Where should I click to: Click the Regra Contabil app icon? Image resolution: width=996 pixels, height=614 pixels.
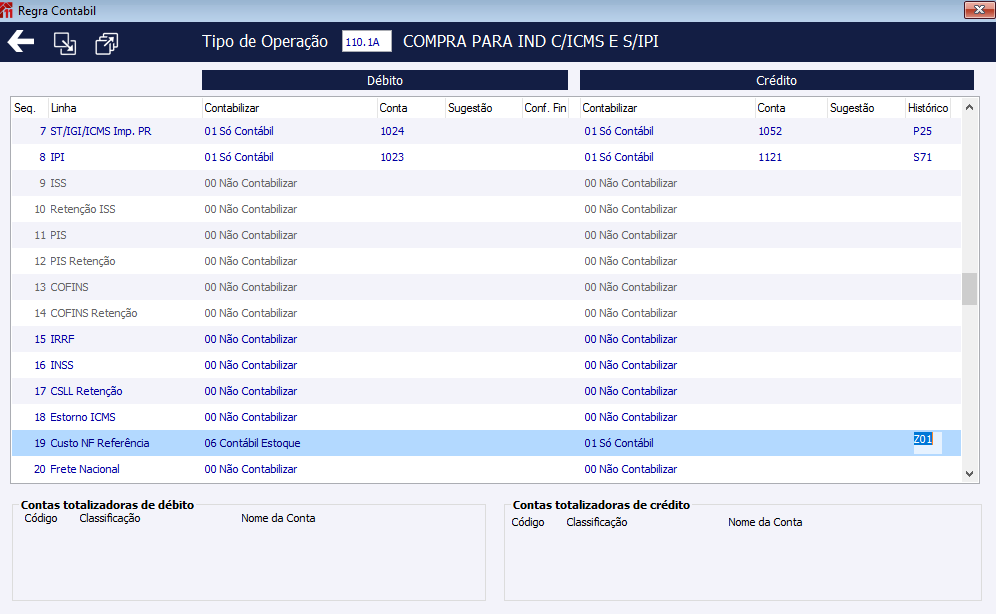[6, 10]
